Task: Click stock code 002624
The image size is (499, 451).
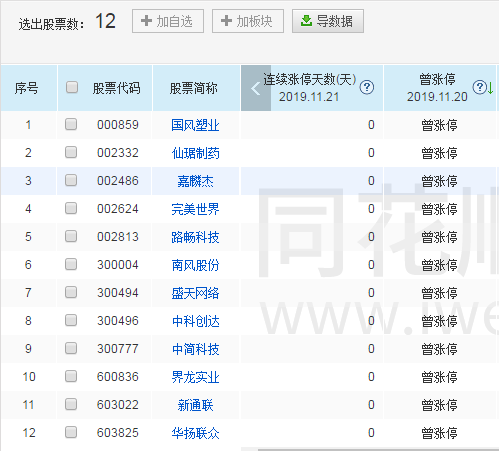Action: [118, 209]
